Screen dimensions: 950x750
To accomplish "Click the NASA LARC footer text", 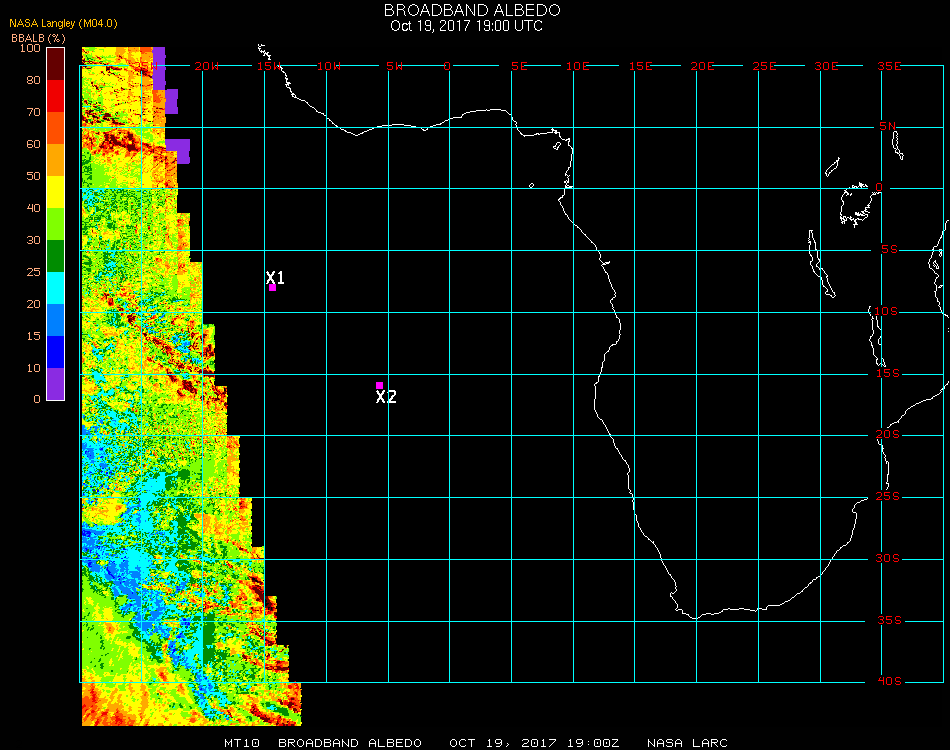I will pyautogui.click(x=687, y=743).
